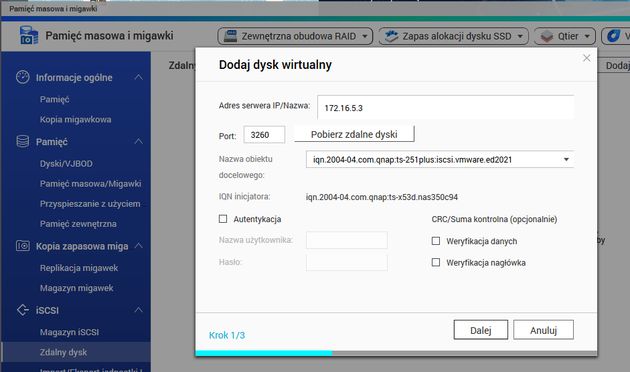Click the Adres serwera IP/Nazwa field
This screenshot has width=630, height=372.
445,107
